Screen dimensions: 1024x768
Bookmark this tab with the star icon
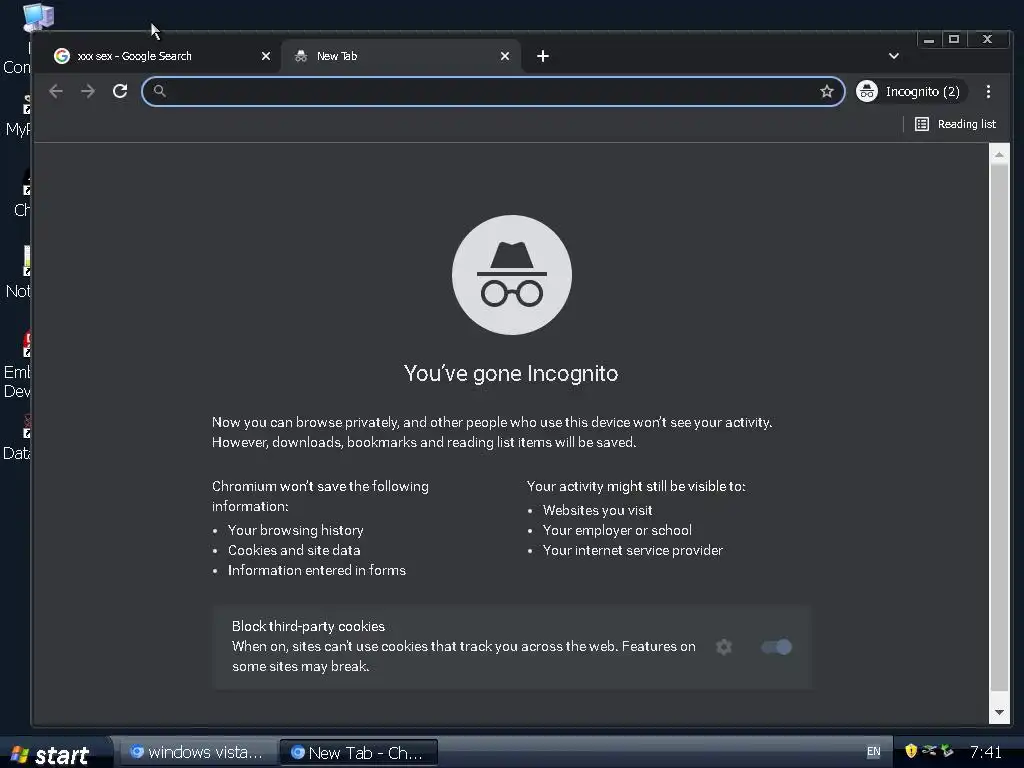coord(827,91)
